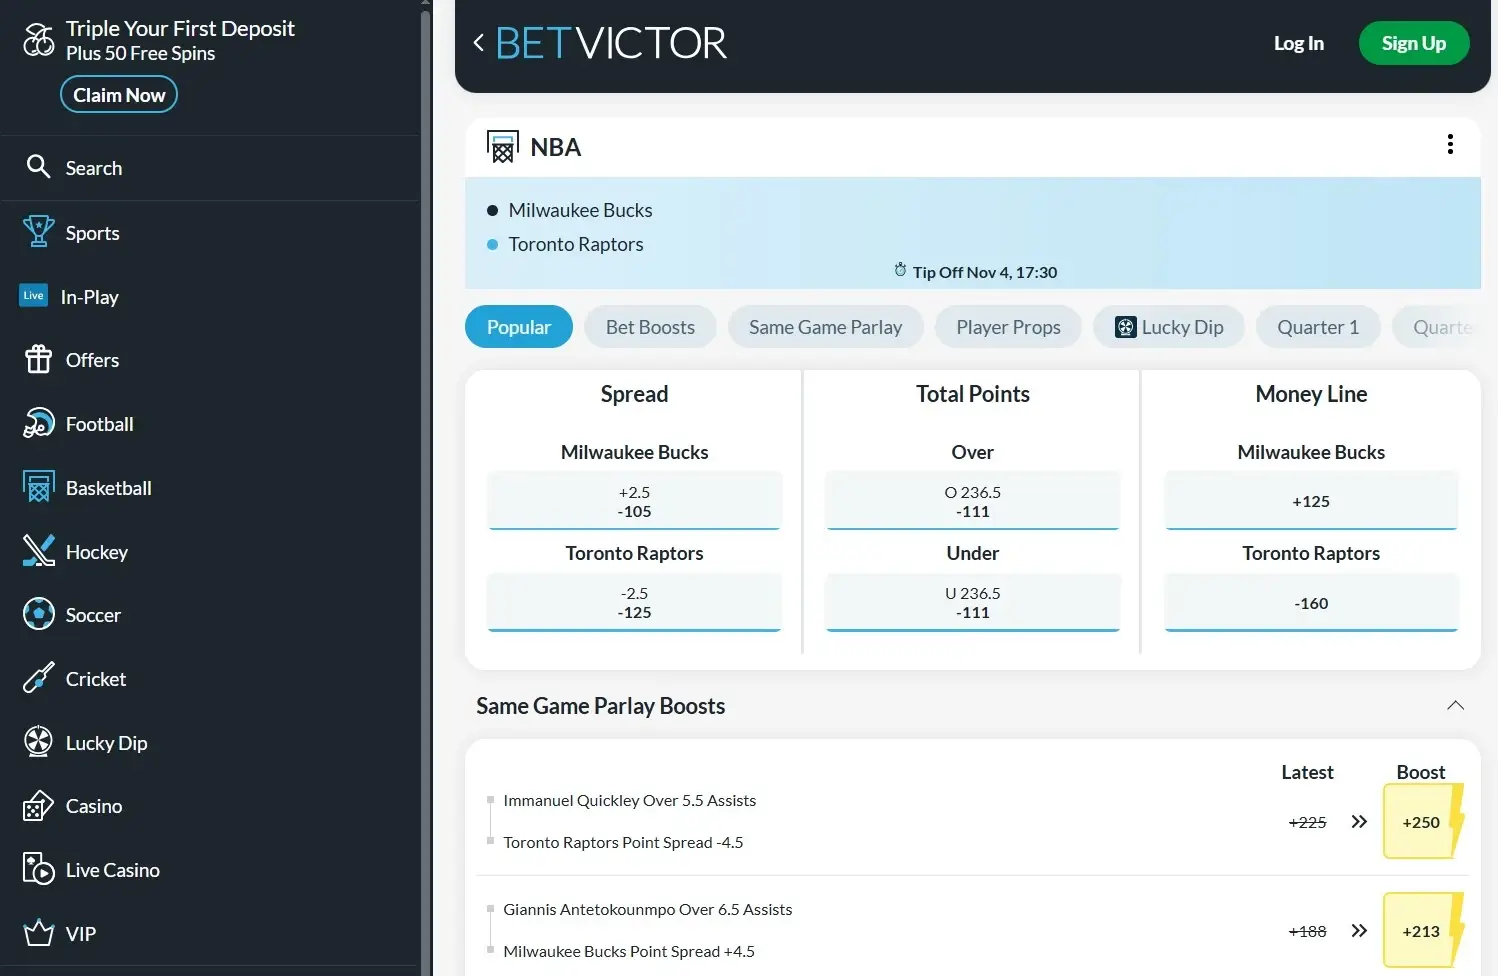Screen dimensions: 1498x976
Task: View the Offers gift section
Action: point(92,360)
